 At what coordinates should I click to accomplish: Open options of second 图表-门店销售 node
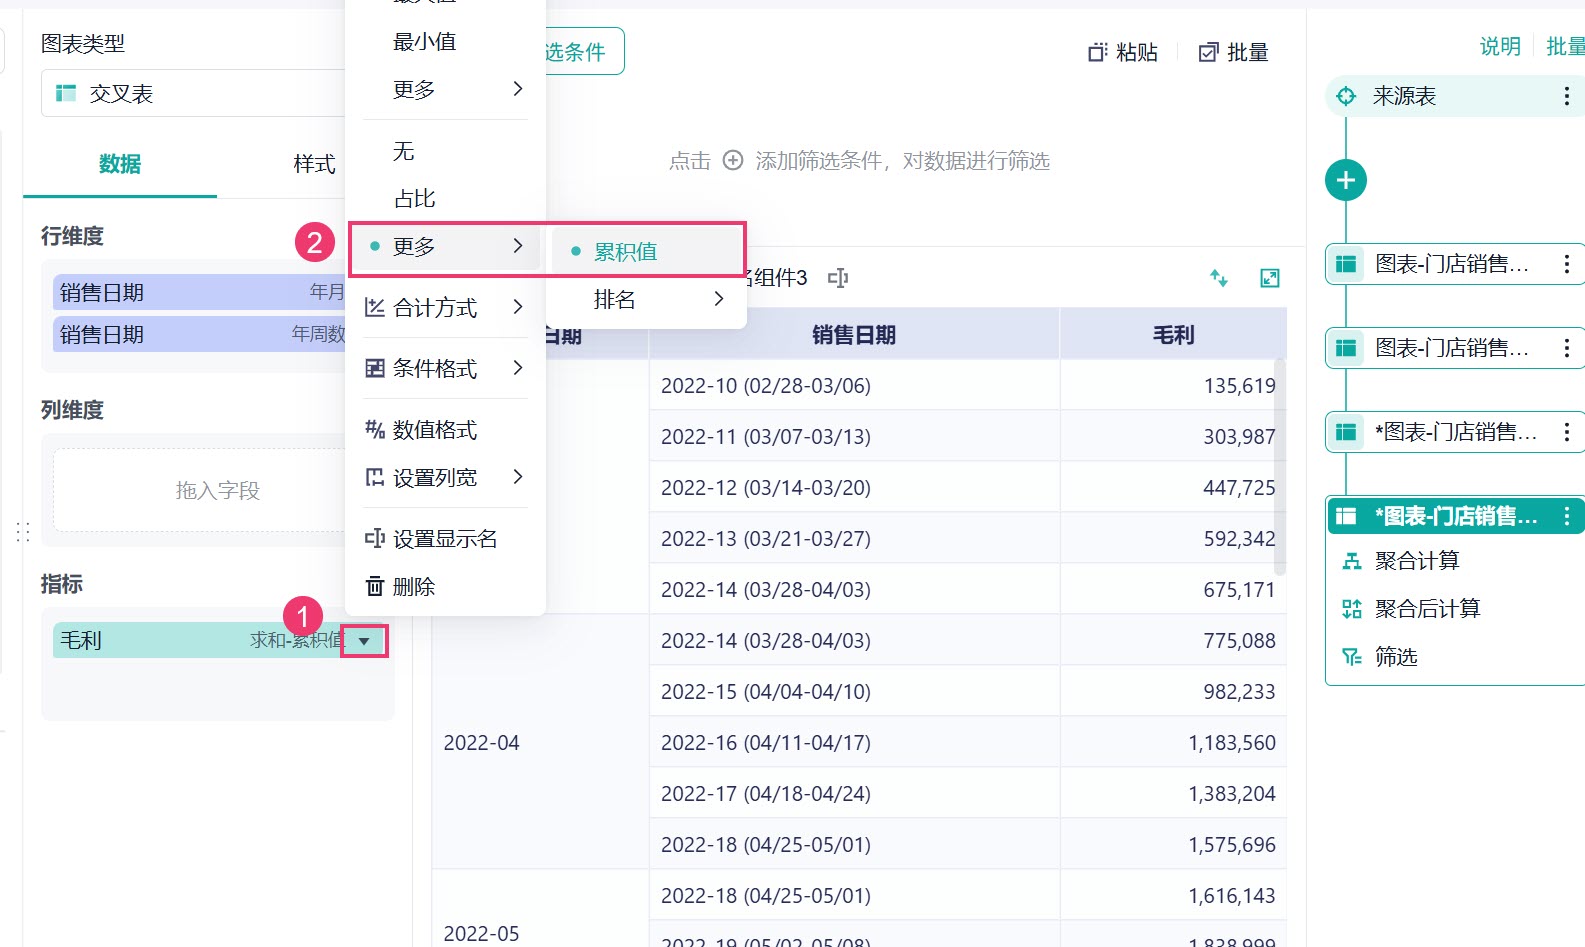click(x=1567, y=348)
